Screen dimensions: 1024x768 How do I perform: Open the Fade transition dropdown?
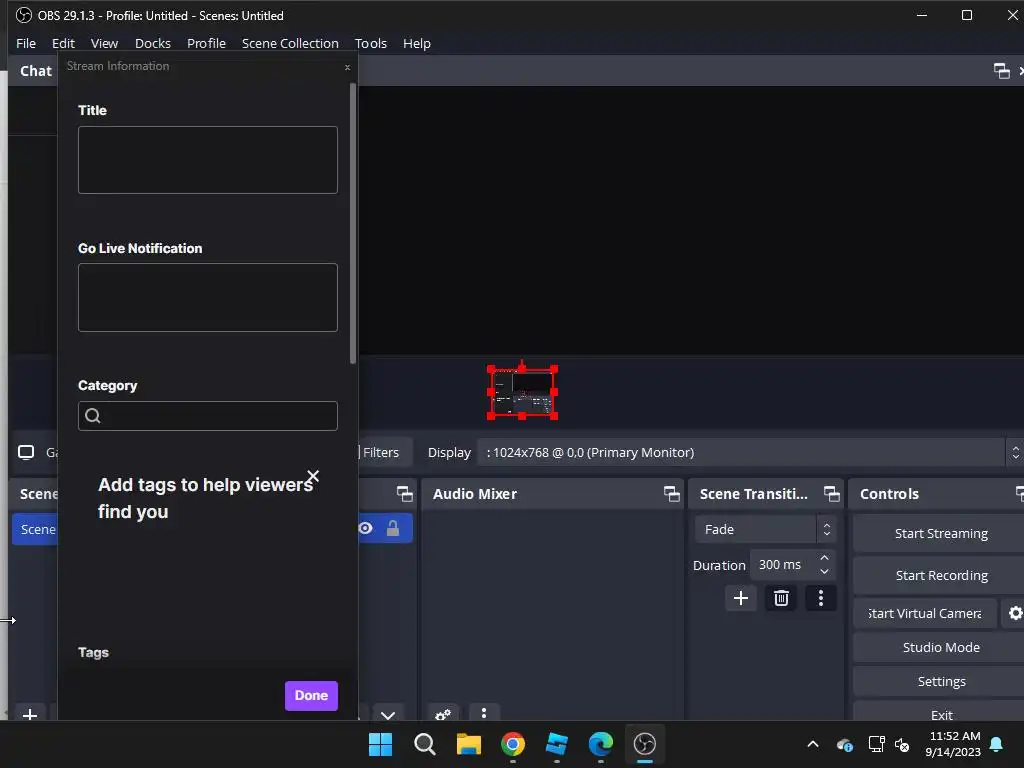pos(765,530)
